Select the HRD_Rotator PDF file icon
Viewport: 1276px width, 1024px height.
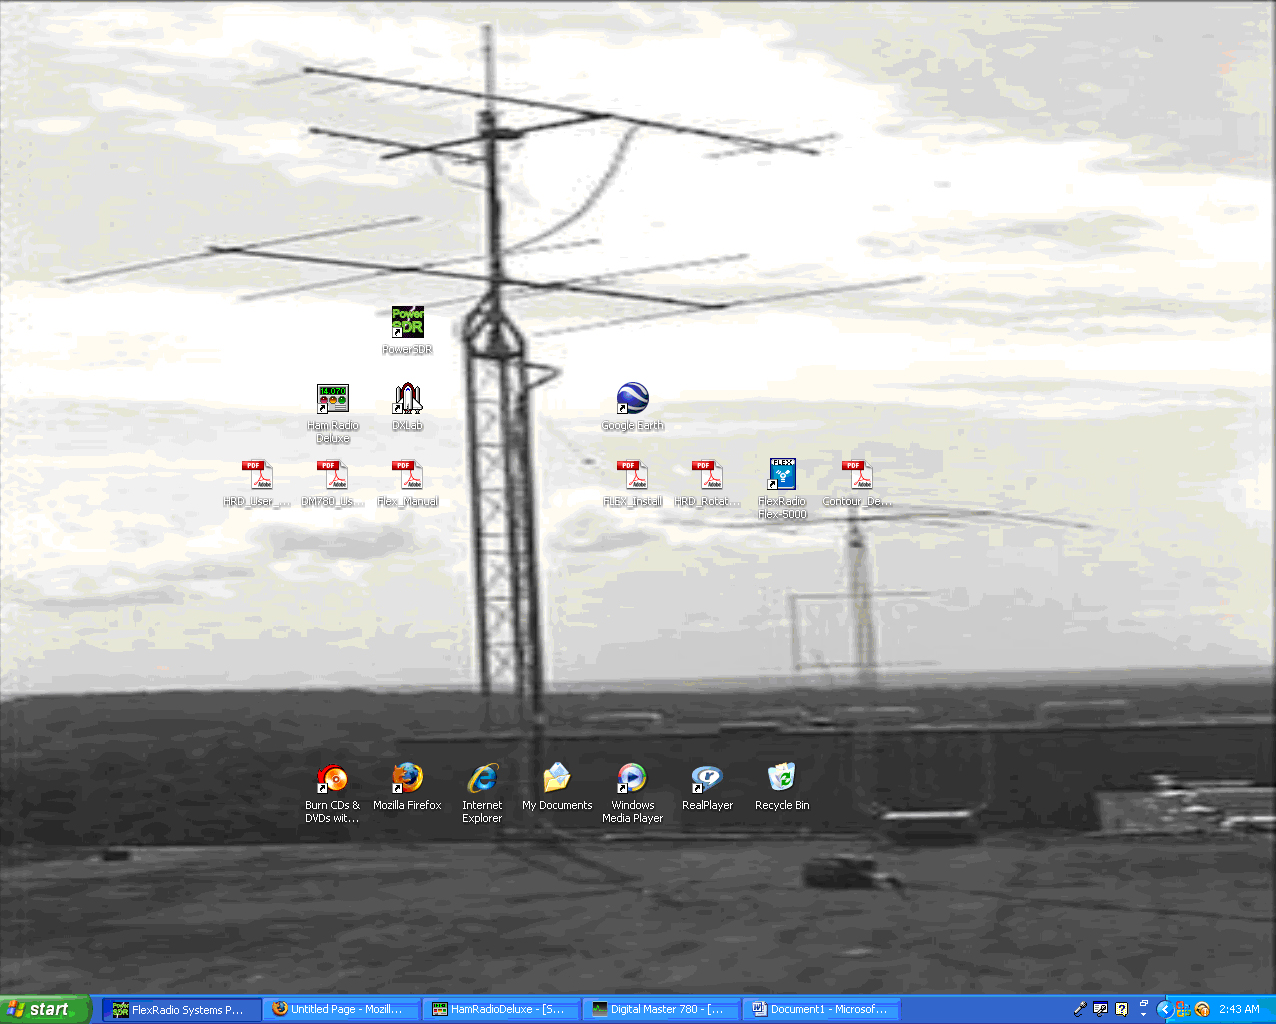(x=707, y=475)
